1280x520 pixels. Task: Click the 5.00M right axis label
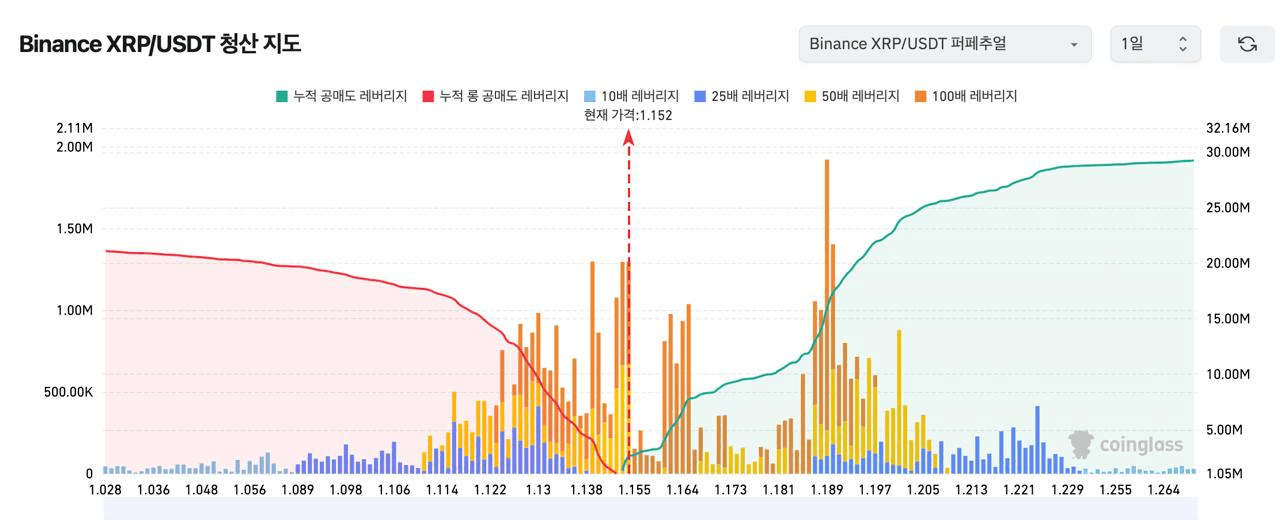[1225, 430]
